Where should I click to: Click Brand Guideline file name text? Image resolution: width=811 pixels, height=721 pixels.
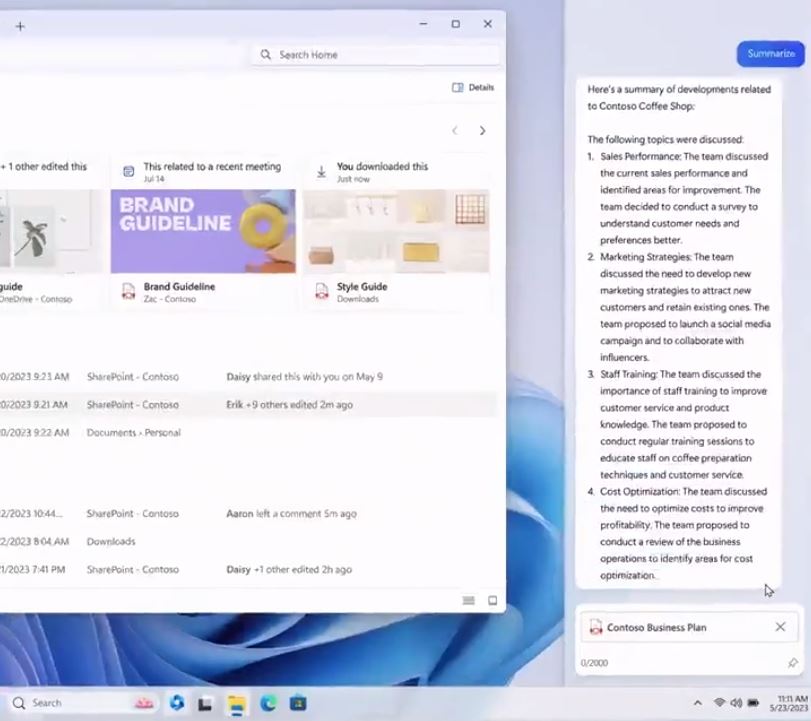pos(179,287)
